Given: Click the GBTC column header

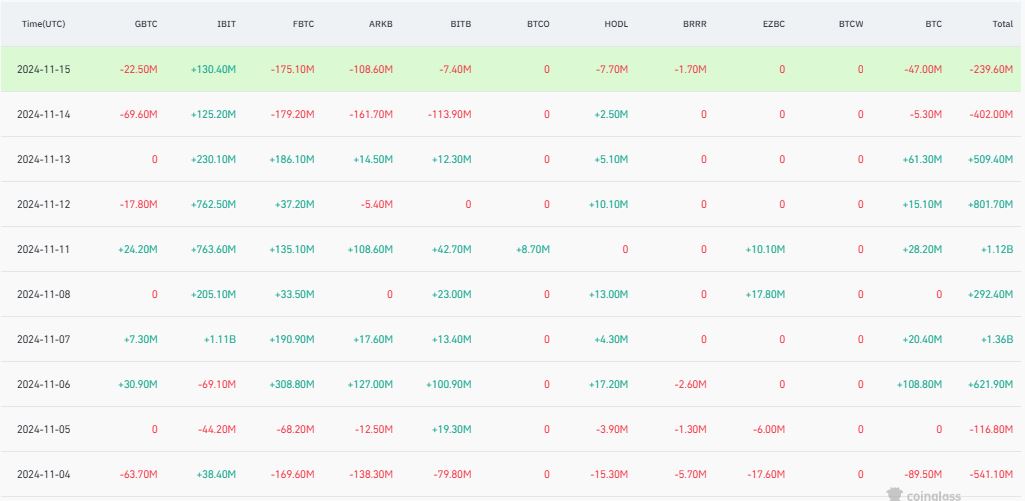Looking at the screenshot, I should click(x=145, y=23).
